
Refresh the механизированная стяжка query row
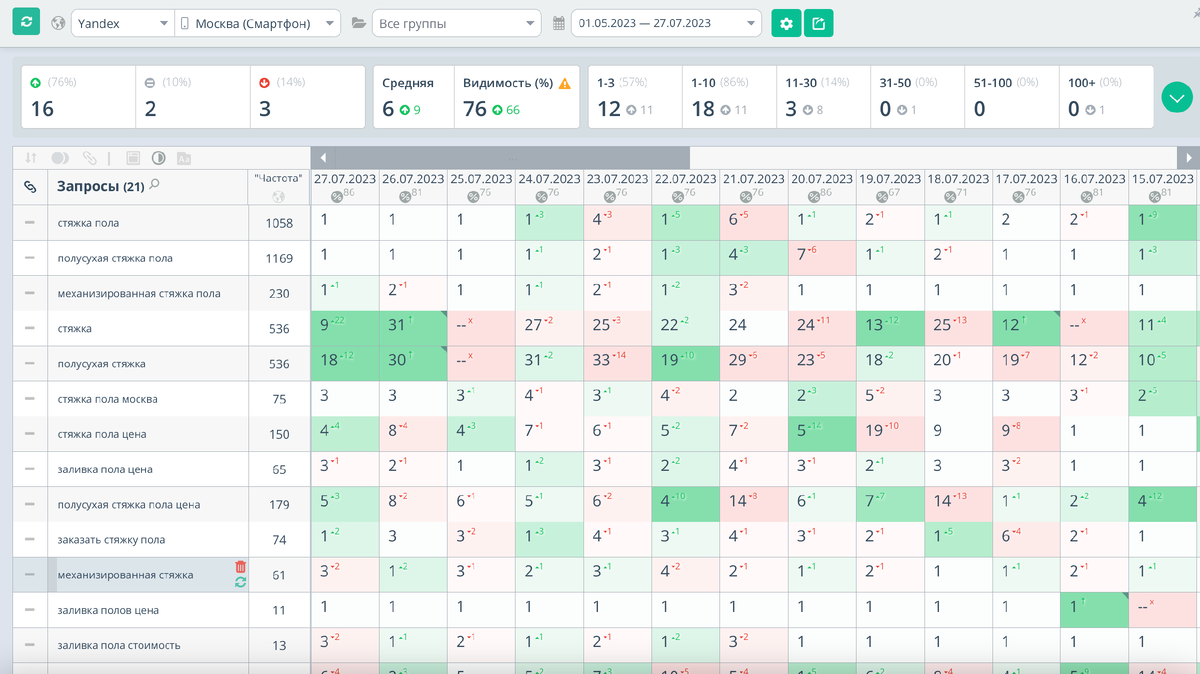click(x=240, y=582)
